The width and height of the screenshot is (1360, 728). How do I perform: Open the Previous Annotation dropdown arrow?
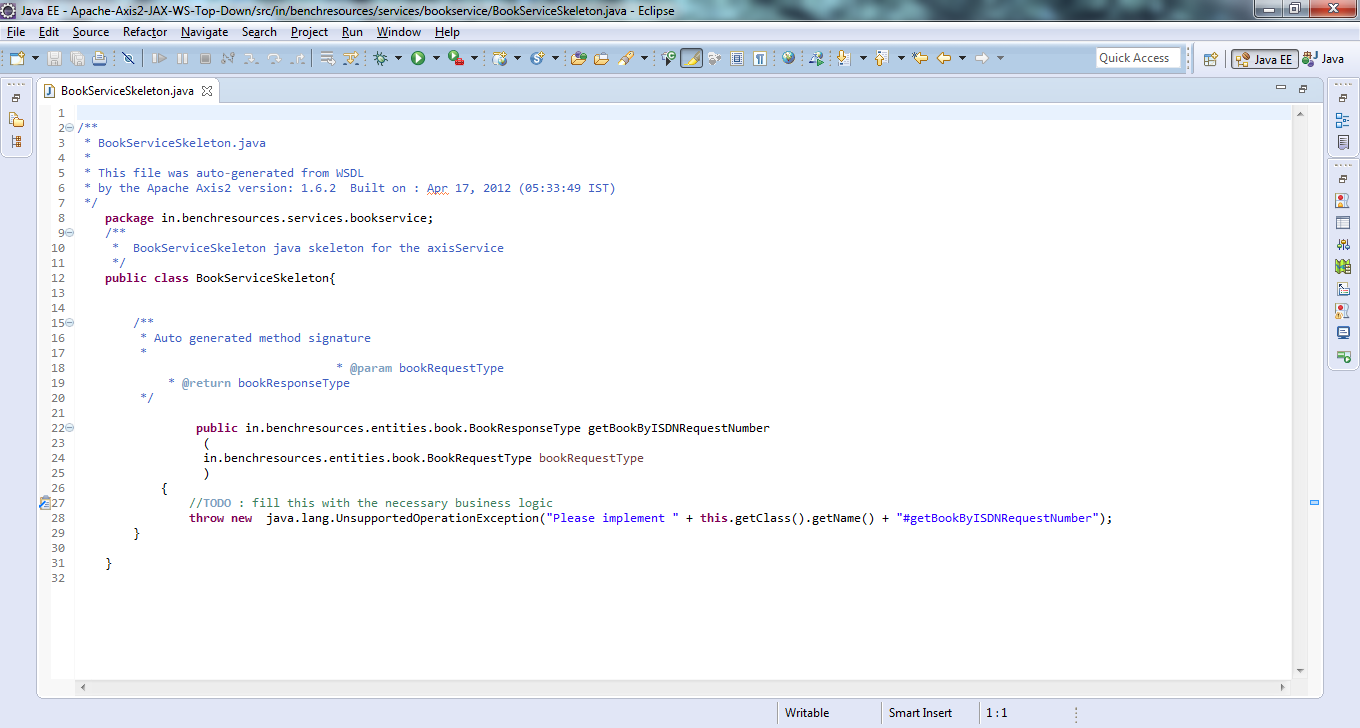tap(901, 58)
